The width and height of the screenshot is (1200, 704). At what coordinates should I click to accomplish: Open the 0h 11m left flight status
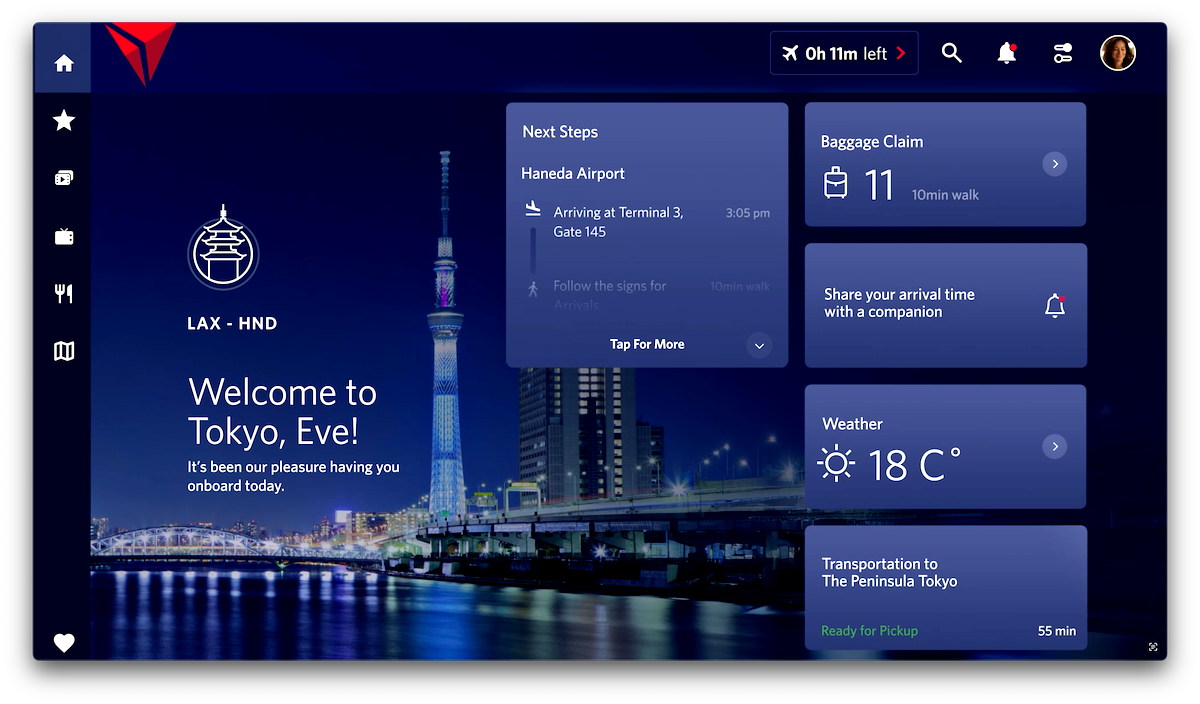[x=843, y=52]
